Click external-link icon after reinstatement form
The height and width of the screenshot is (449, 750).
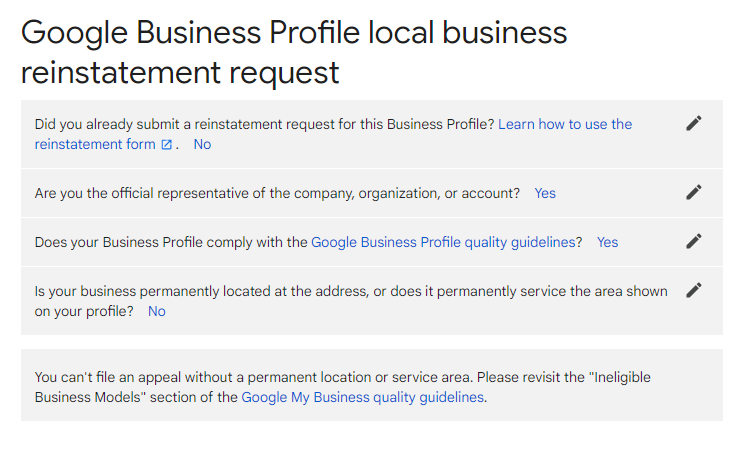(x=166, y=144)
